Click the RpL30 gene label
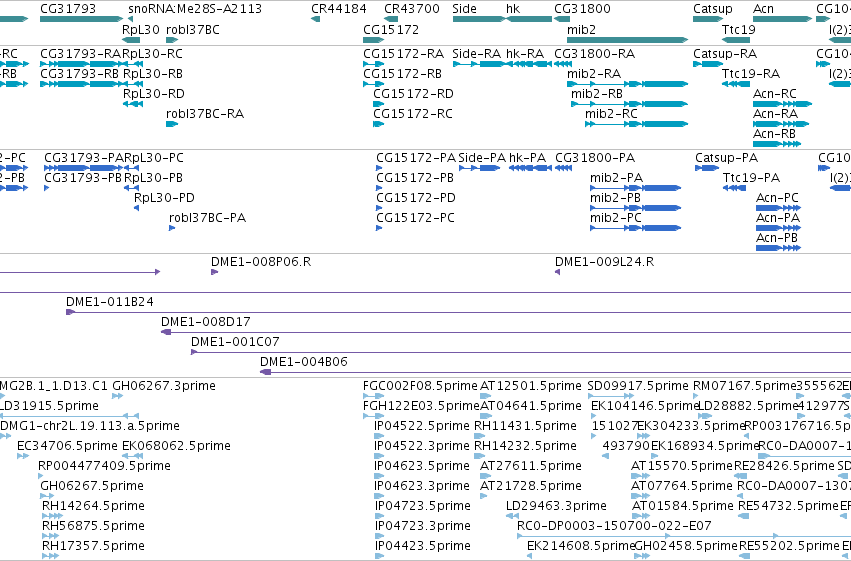 click(x=141, y=29)
